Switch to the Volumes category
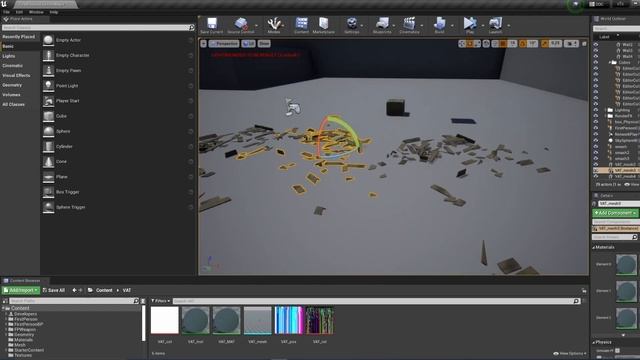The image size is (640, 360). click(x=11, y=95)
